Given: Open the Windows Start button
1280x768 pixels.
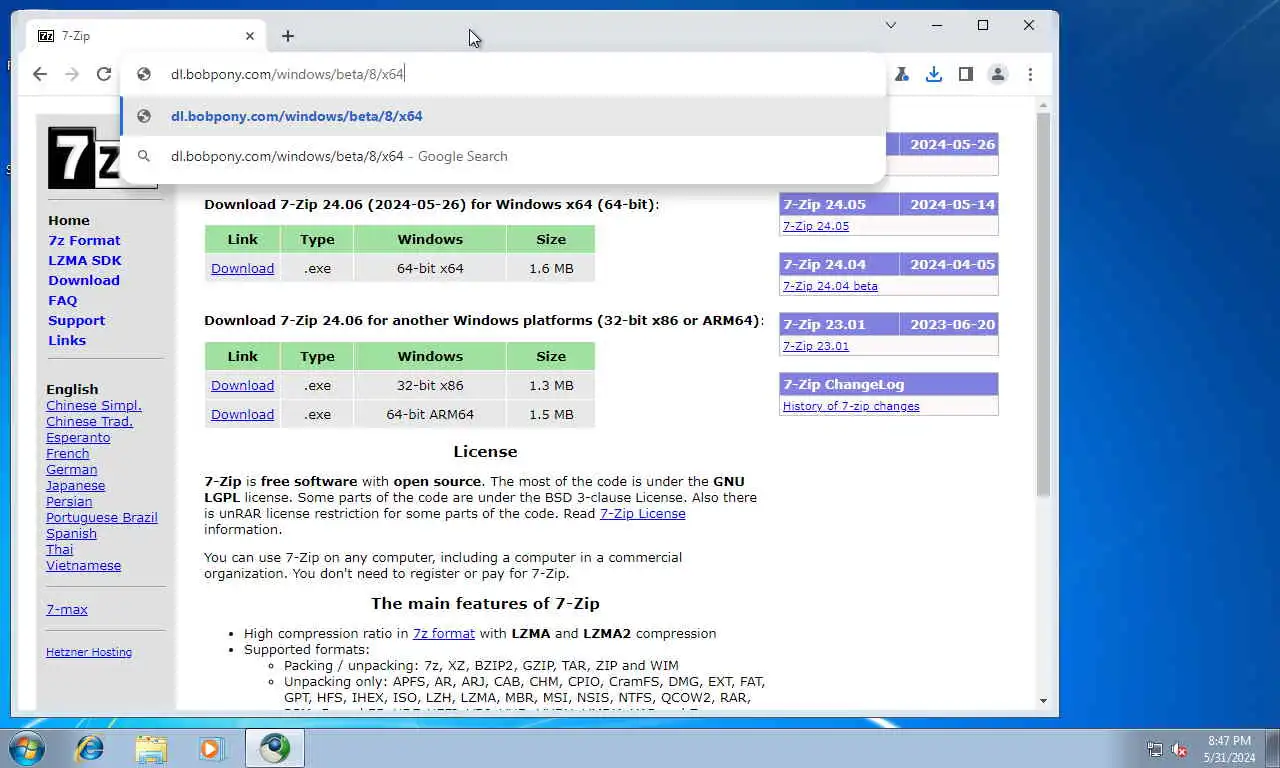Looking at the screenshot, I should tap(27, 748).
